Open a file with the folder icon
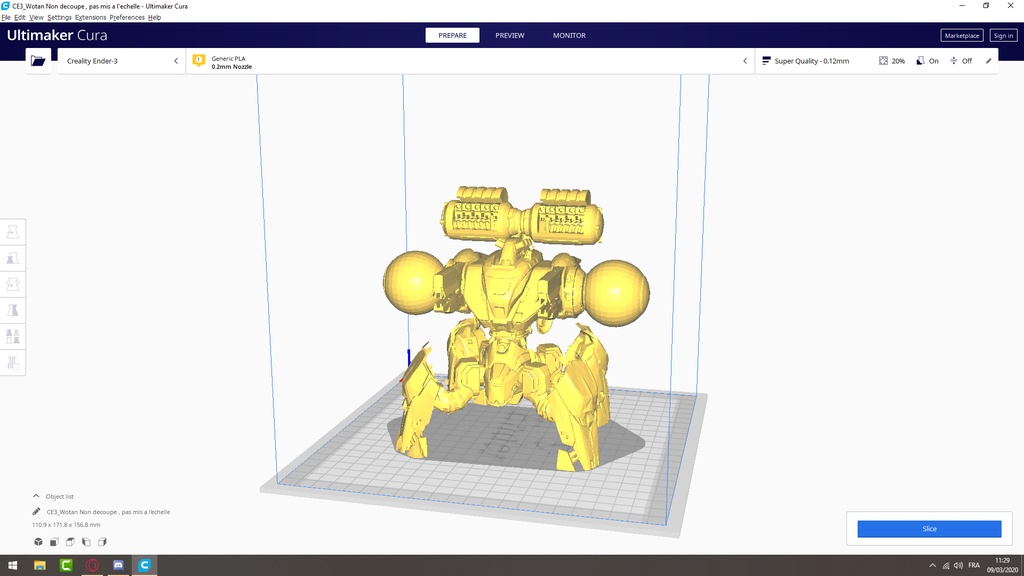The image size is (1024, 576). [x=38, y=61]
